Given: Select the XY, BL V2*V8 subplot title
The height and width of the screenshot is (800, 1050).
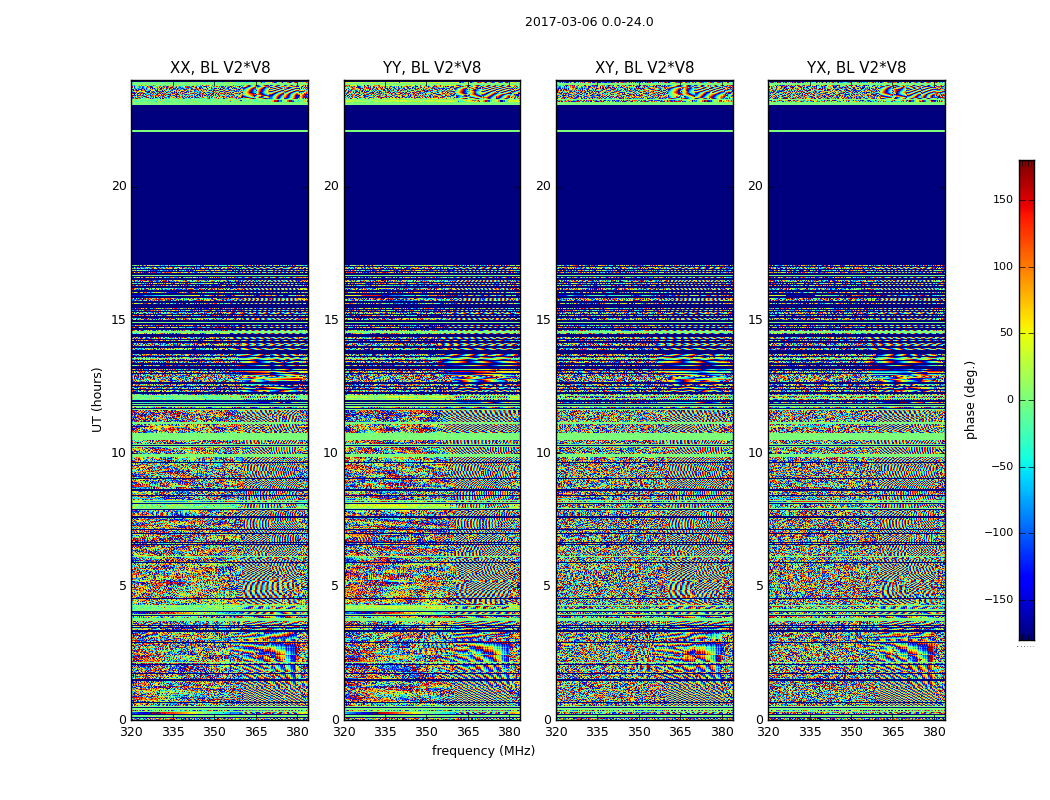Looking at the screenshot, I should tap(644, 68).
